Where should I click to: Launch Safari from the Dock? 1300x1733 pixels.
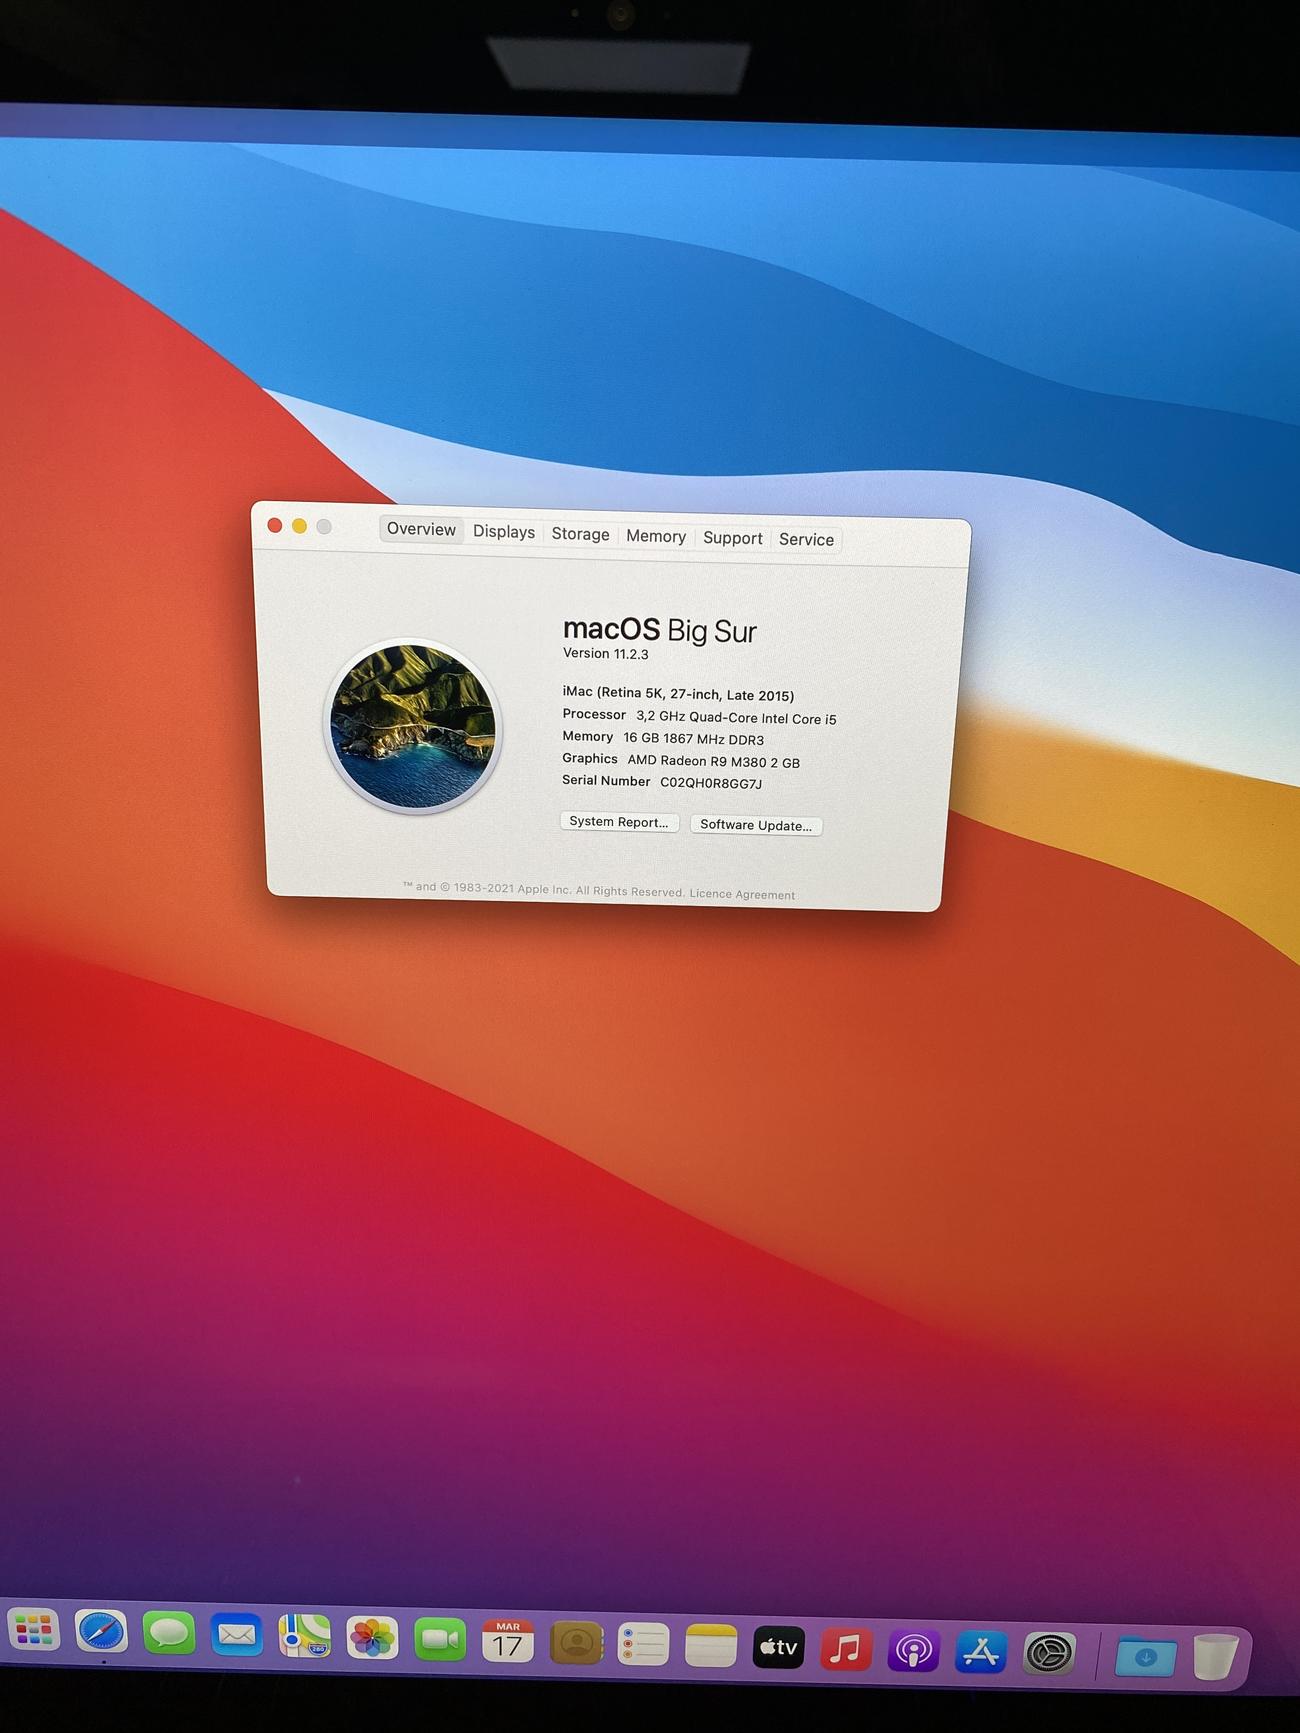click(x=102, y=1632)
